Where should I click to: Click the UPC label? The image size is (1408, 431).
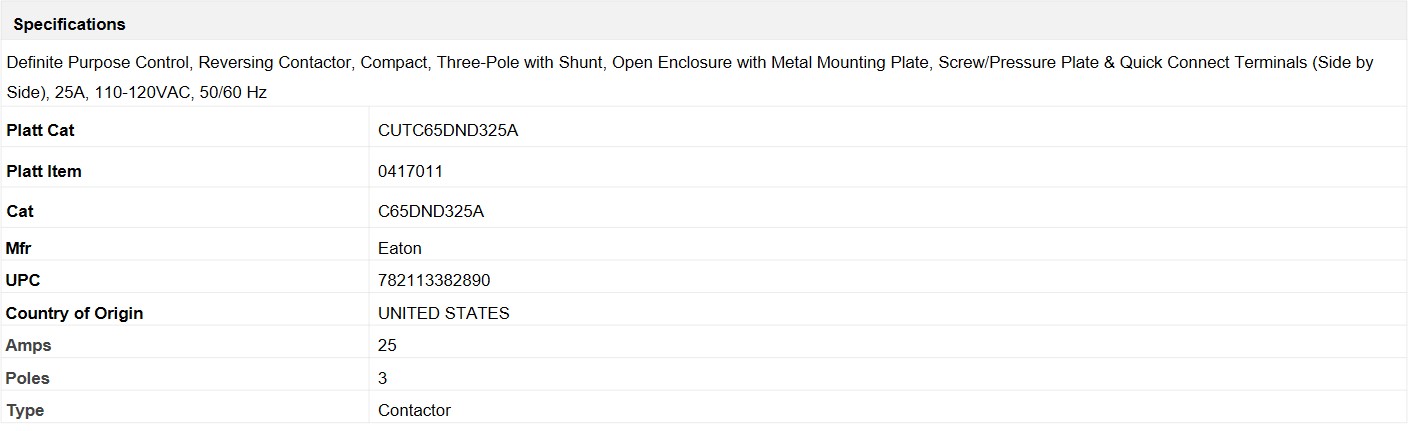coord(23,280)
